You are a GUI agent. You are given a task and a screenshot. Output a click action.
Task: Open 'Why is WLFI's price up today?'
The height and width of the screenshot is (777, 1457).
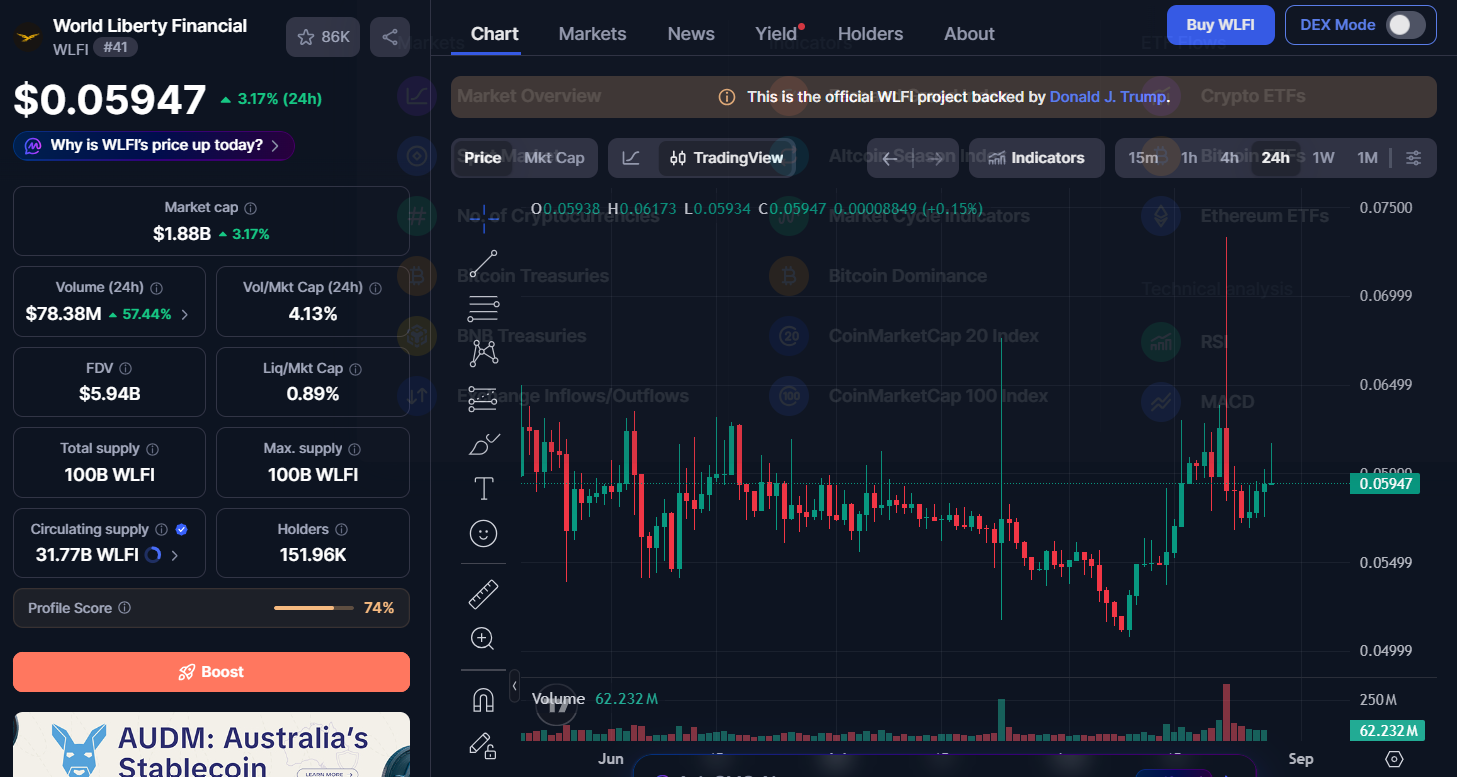pos(154,146)
